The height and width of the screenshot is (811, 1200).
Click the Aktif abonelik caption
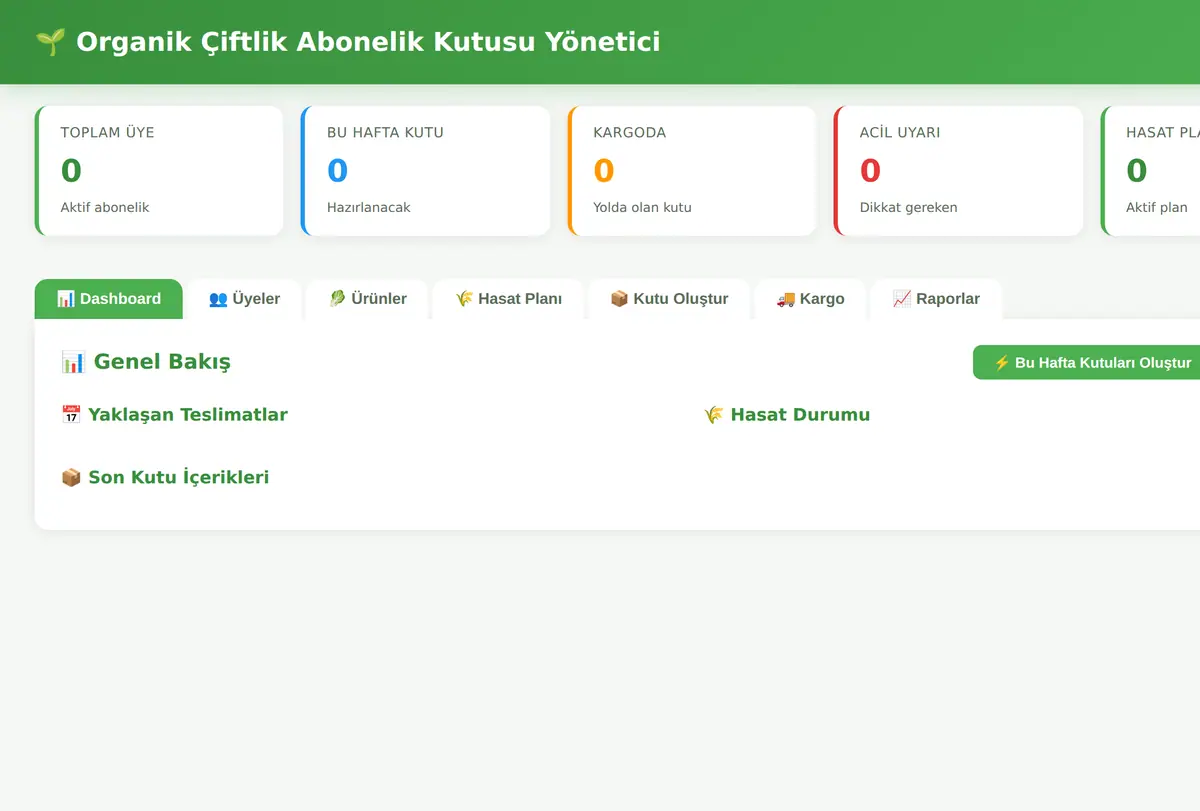click(x=105, y=208)
